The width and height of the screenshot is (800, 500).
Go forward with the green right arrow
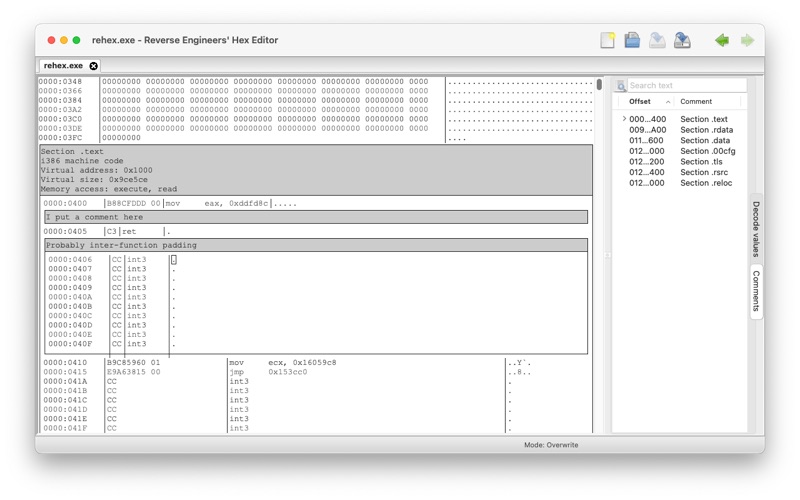[747, 40]
